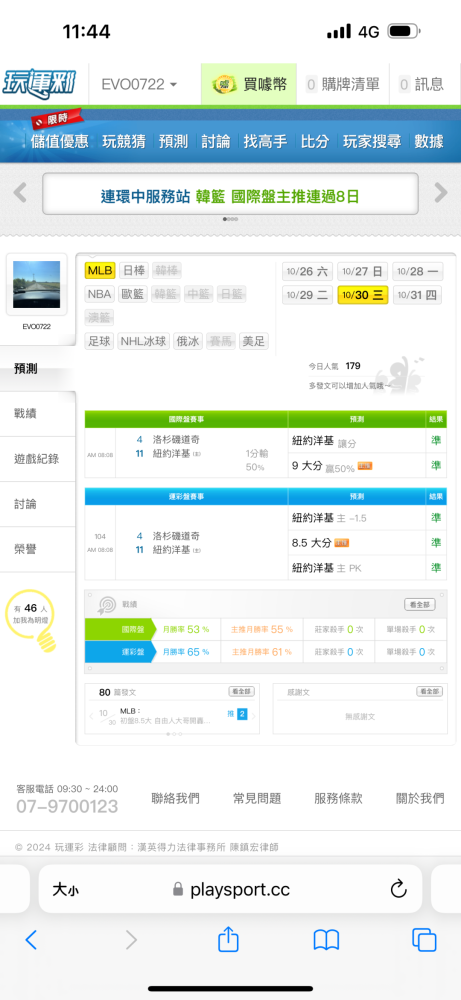The width and height of the screenshot is (461, 1000).
Task: Click 主推月勝率 61% value
Action: (262, 652)
